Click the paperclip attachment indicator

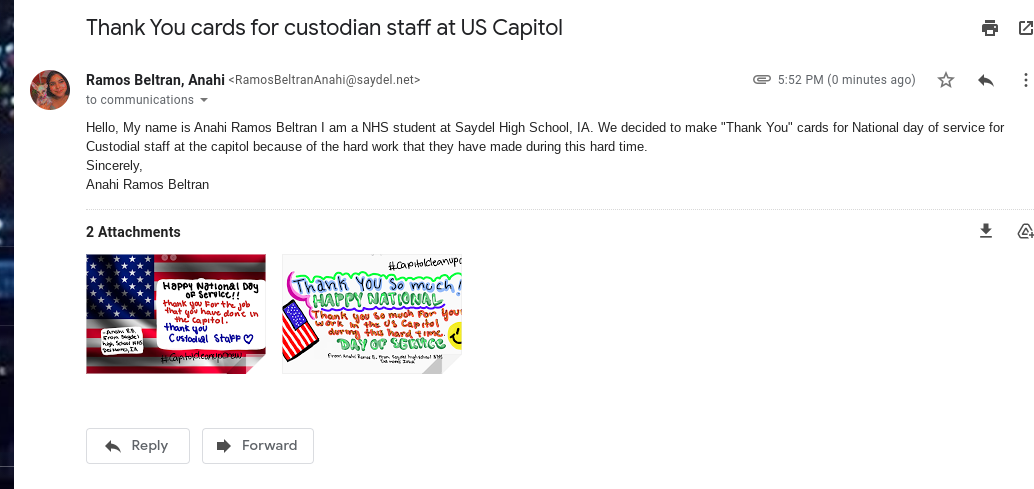point(761,80)
